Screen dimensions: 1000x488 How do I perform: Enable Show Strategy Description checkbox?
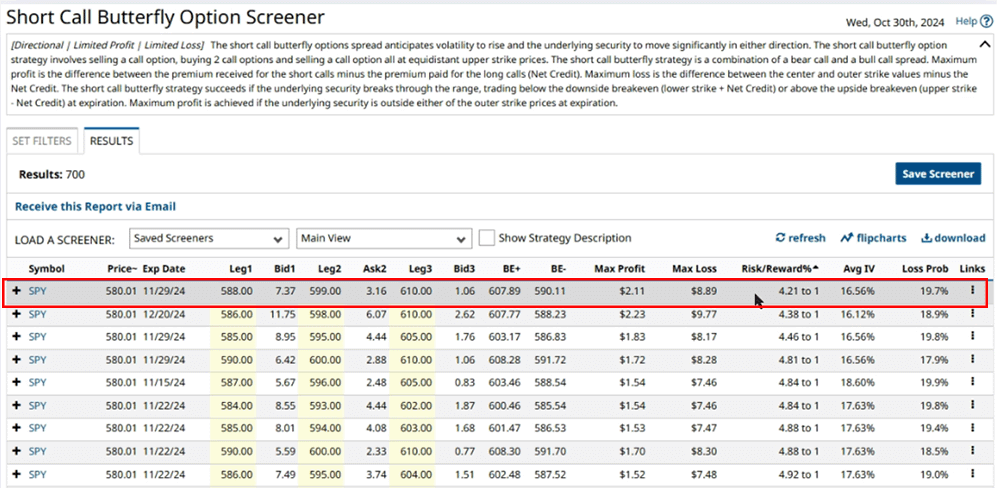(x=487, y=238)
